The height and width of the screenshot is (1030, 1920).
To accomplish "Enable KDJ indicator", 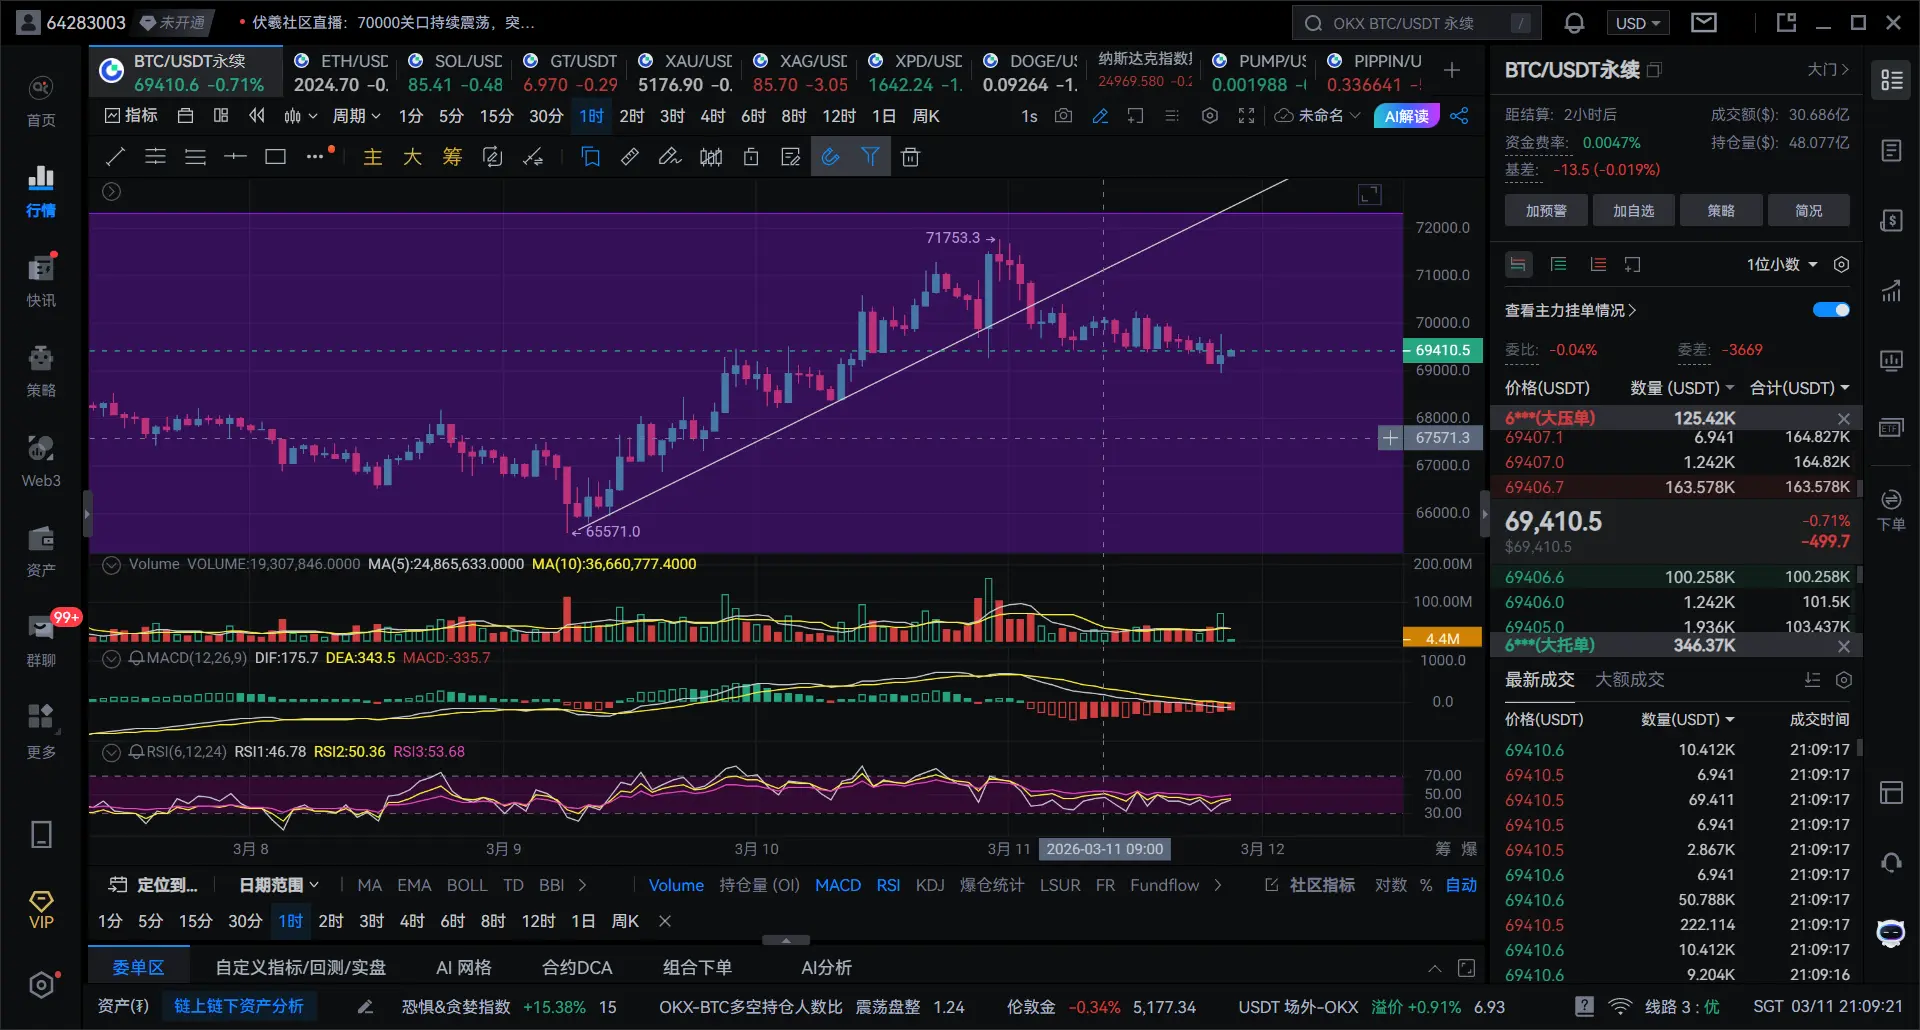I will click(x=930, y=885).
